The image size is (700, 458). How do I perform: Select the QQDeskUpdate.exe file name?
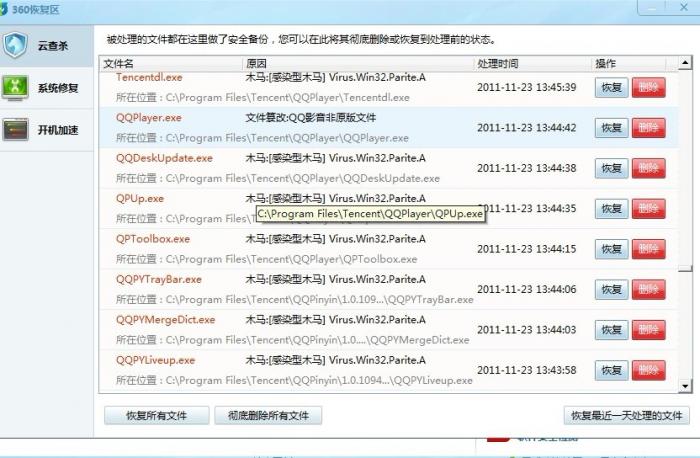click(164, 158)
